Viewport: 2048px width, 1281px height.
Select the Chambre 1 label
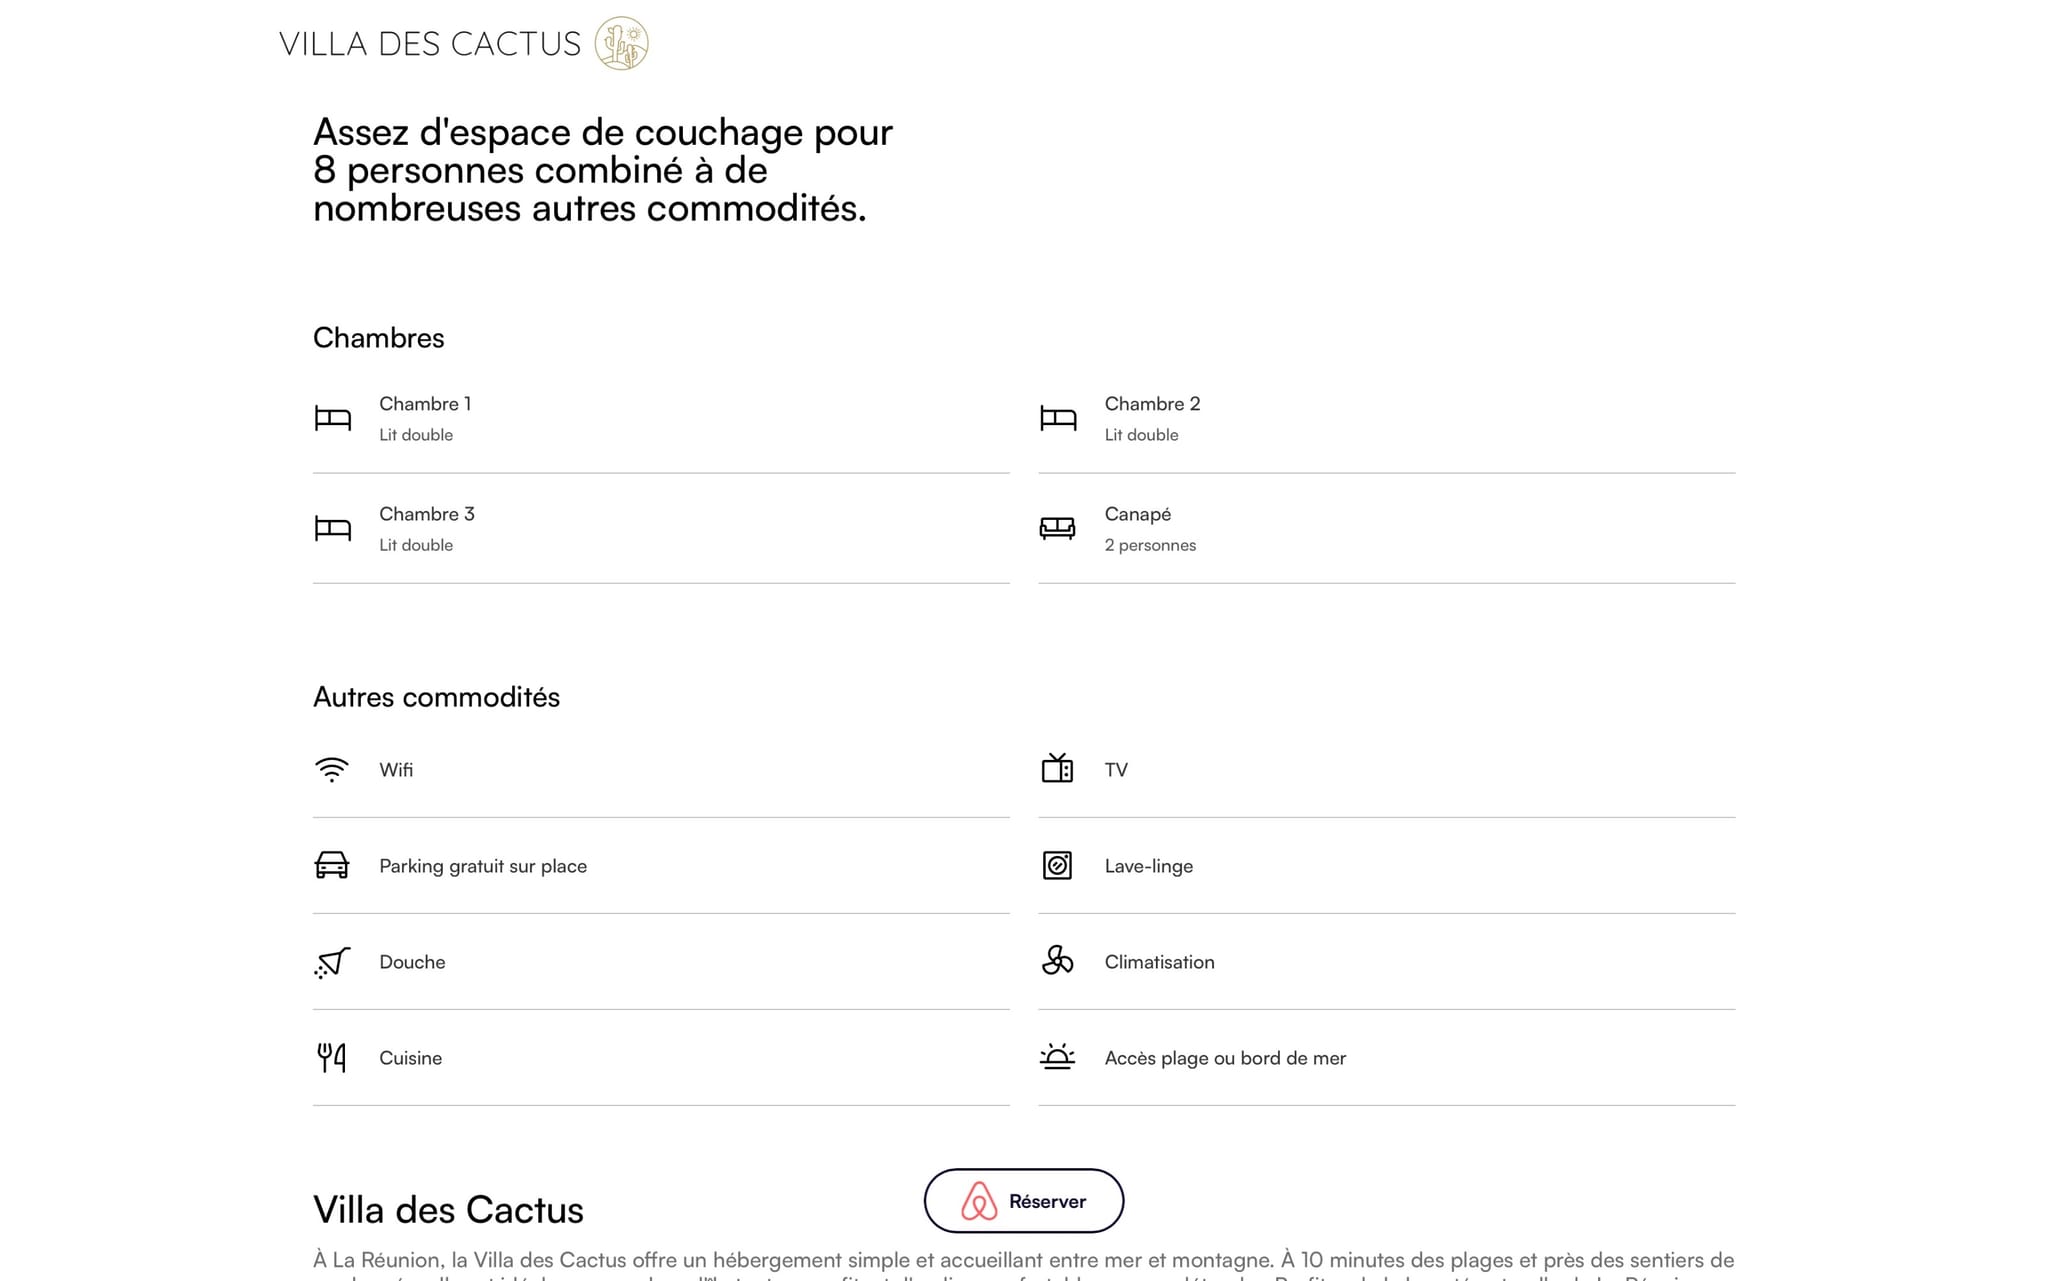click(x=425, y=404)
